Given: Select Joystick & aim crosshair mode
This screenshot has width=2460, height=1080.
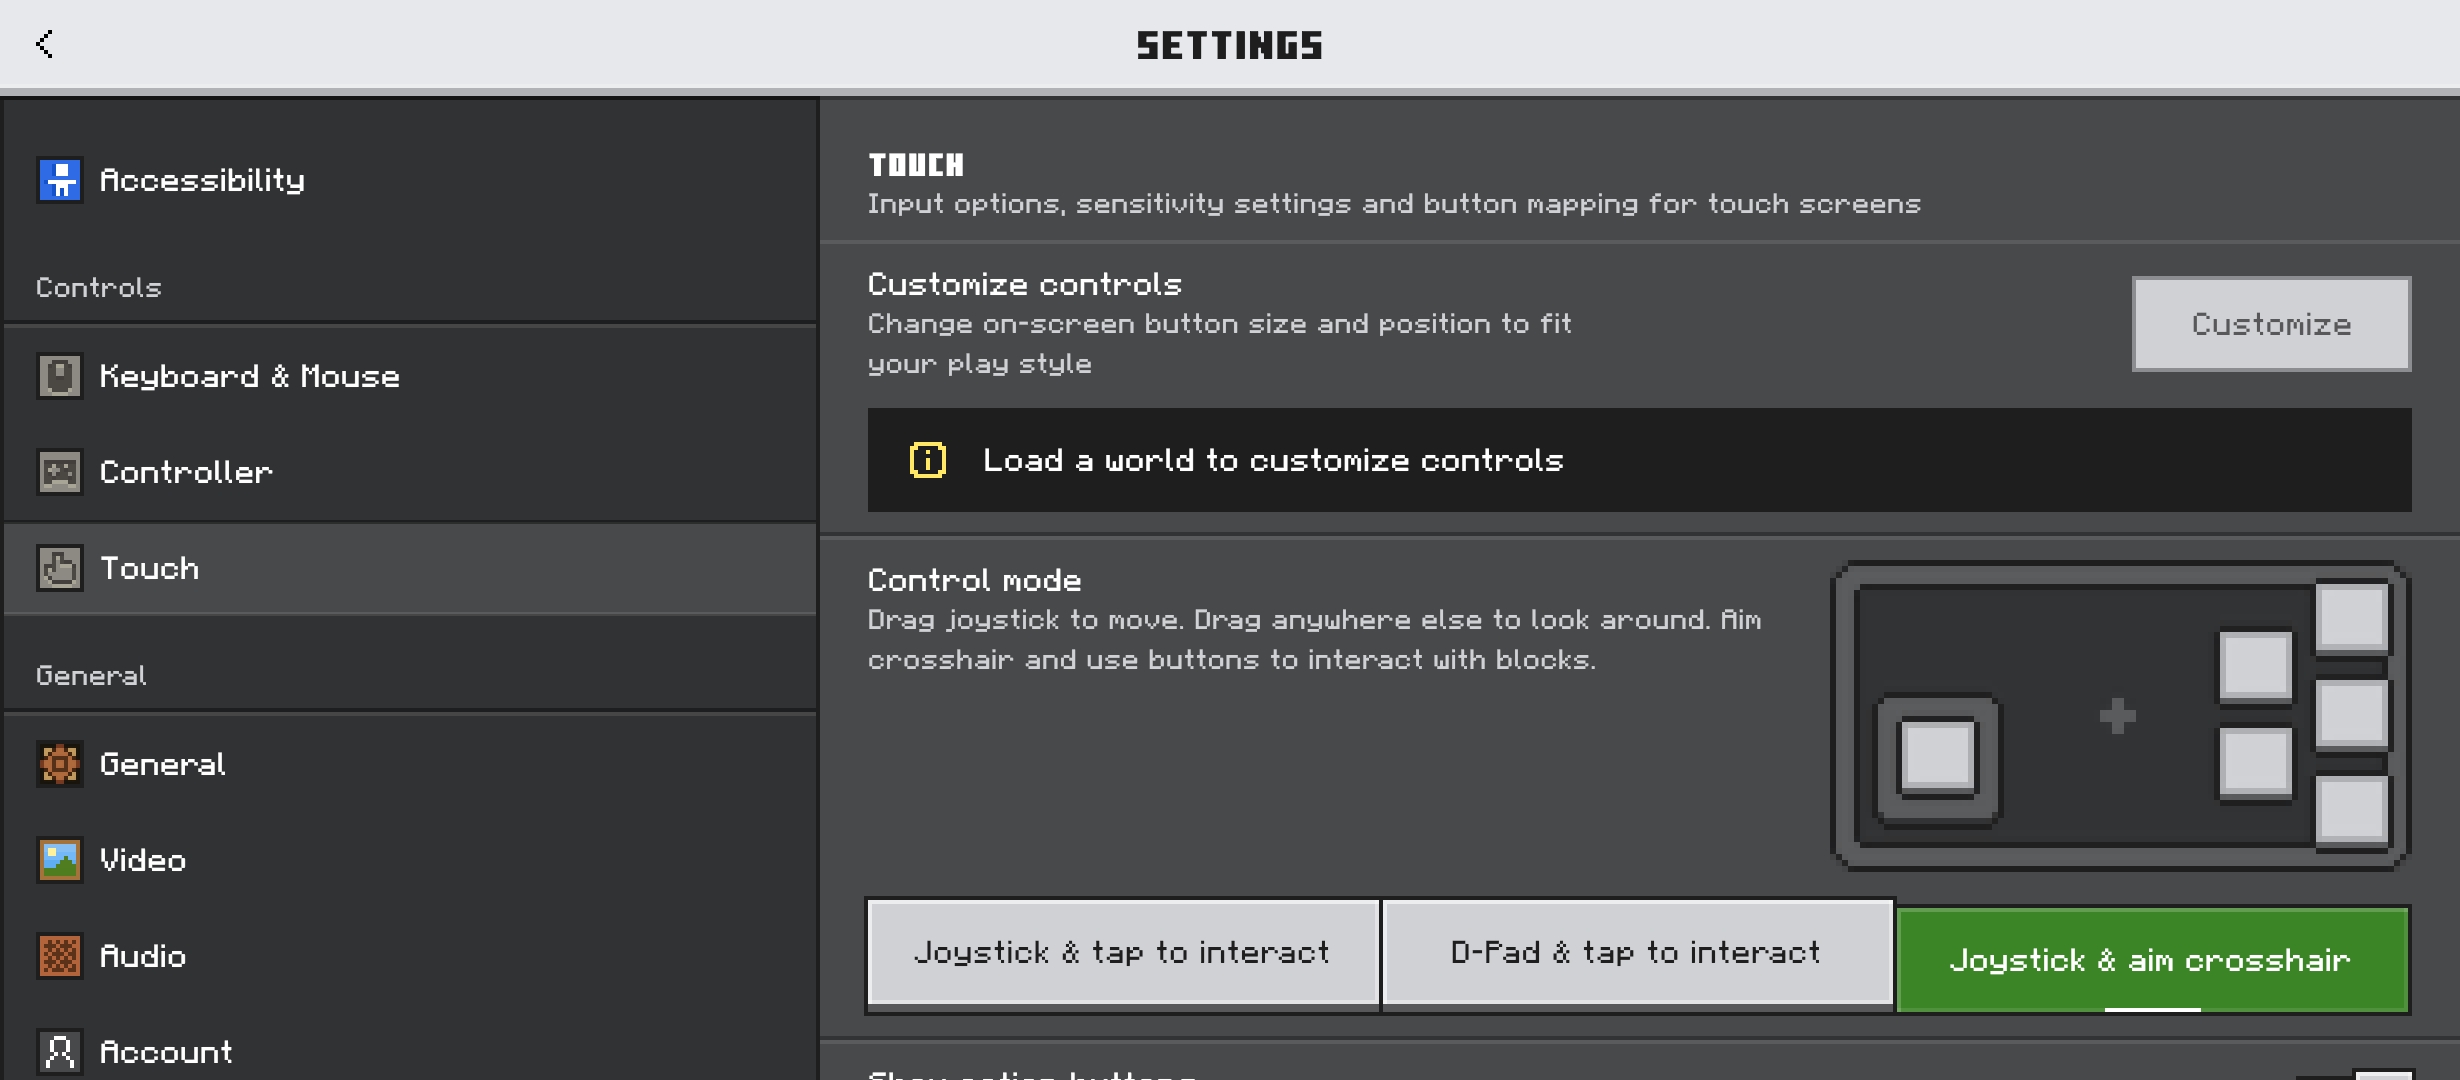Looking at the screenshot, I should tap(2150, 960).
